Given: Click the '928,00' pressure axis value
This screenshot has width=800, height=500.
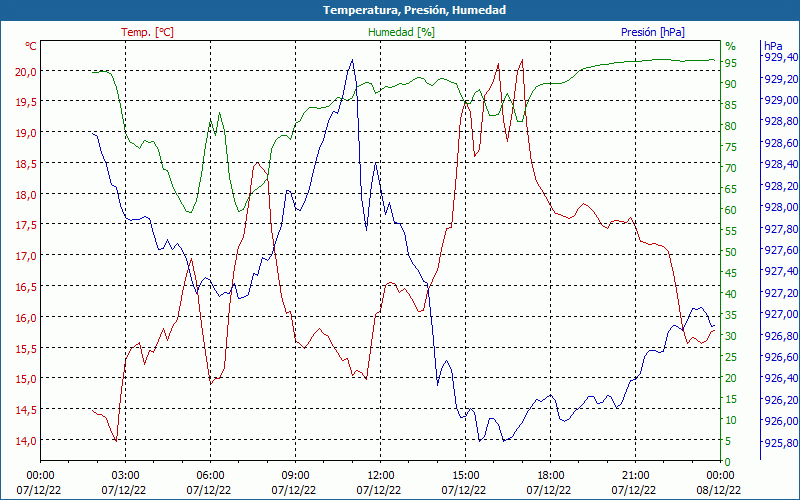Looking at the screenshot, I should tap(779, 207).
